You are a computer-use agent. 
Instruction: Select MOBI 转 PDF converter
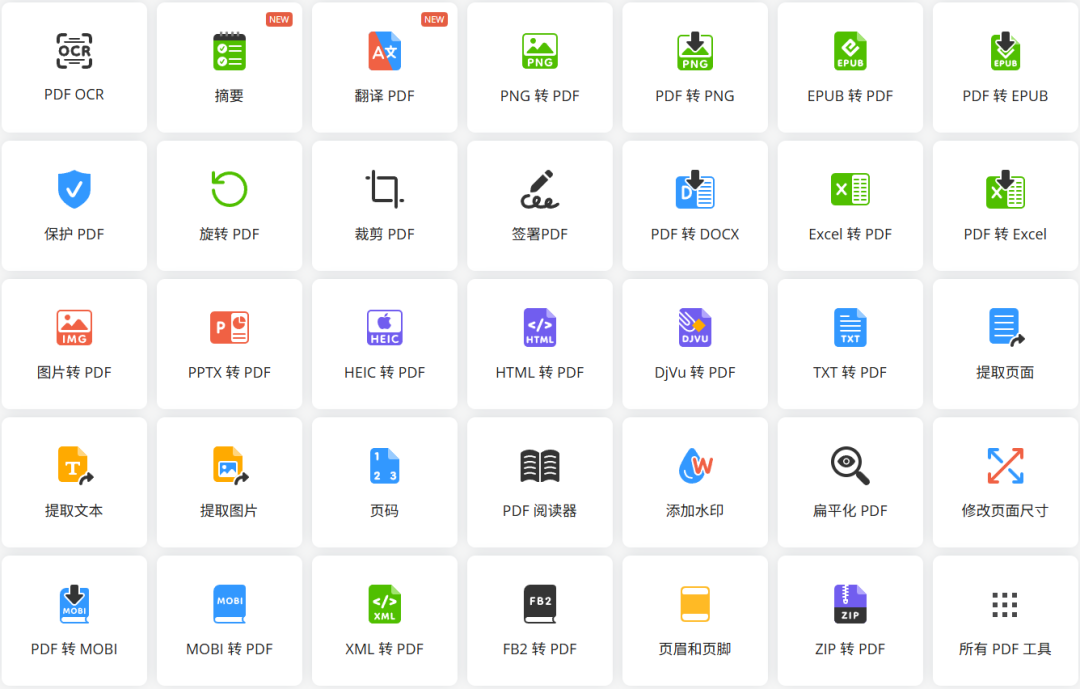(229, 621)
